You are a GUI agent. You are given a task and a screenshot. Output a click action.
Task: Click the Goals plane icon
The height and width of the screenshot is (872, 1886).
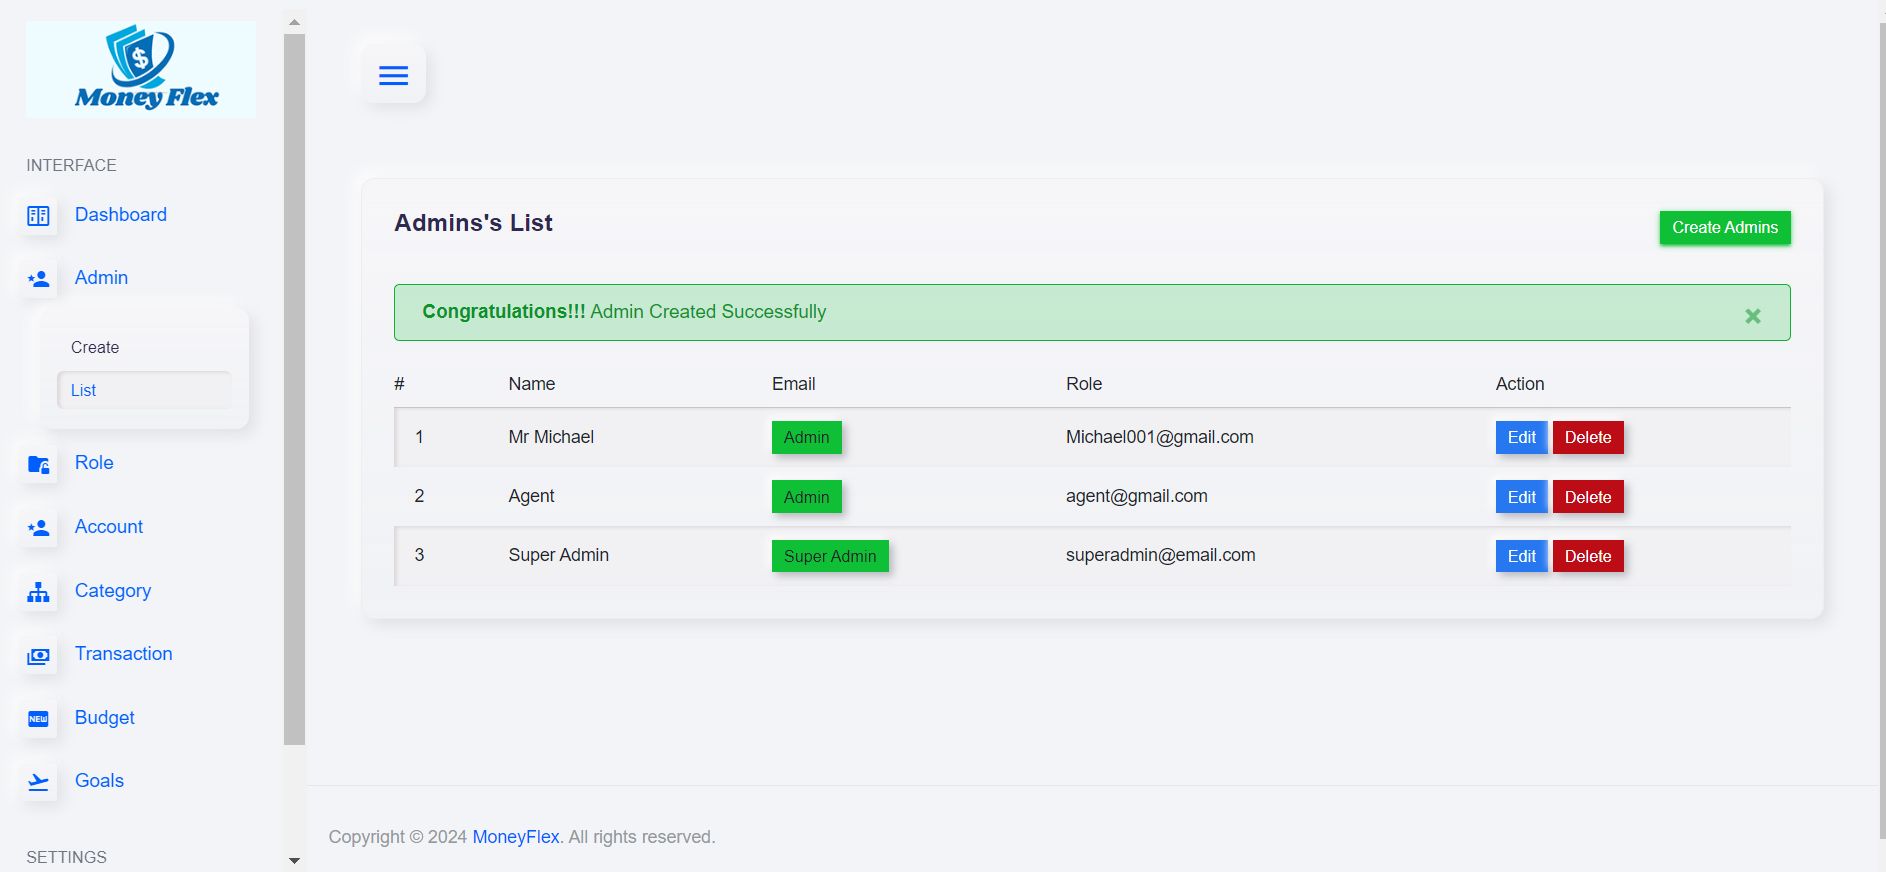[39, 782]
